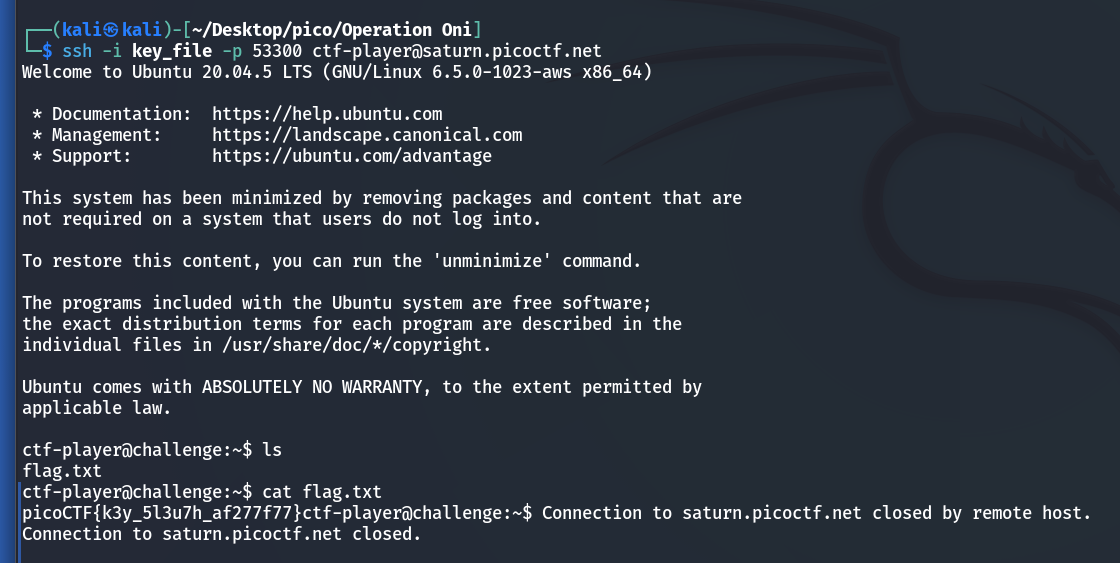The width and height of the screenshot is (1120, 563).
Task: Click the ls command at the prompt
Action: [x=271, y=450]
